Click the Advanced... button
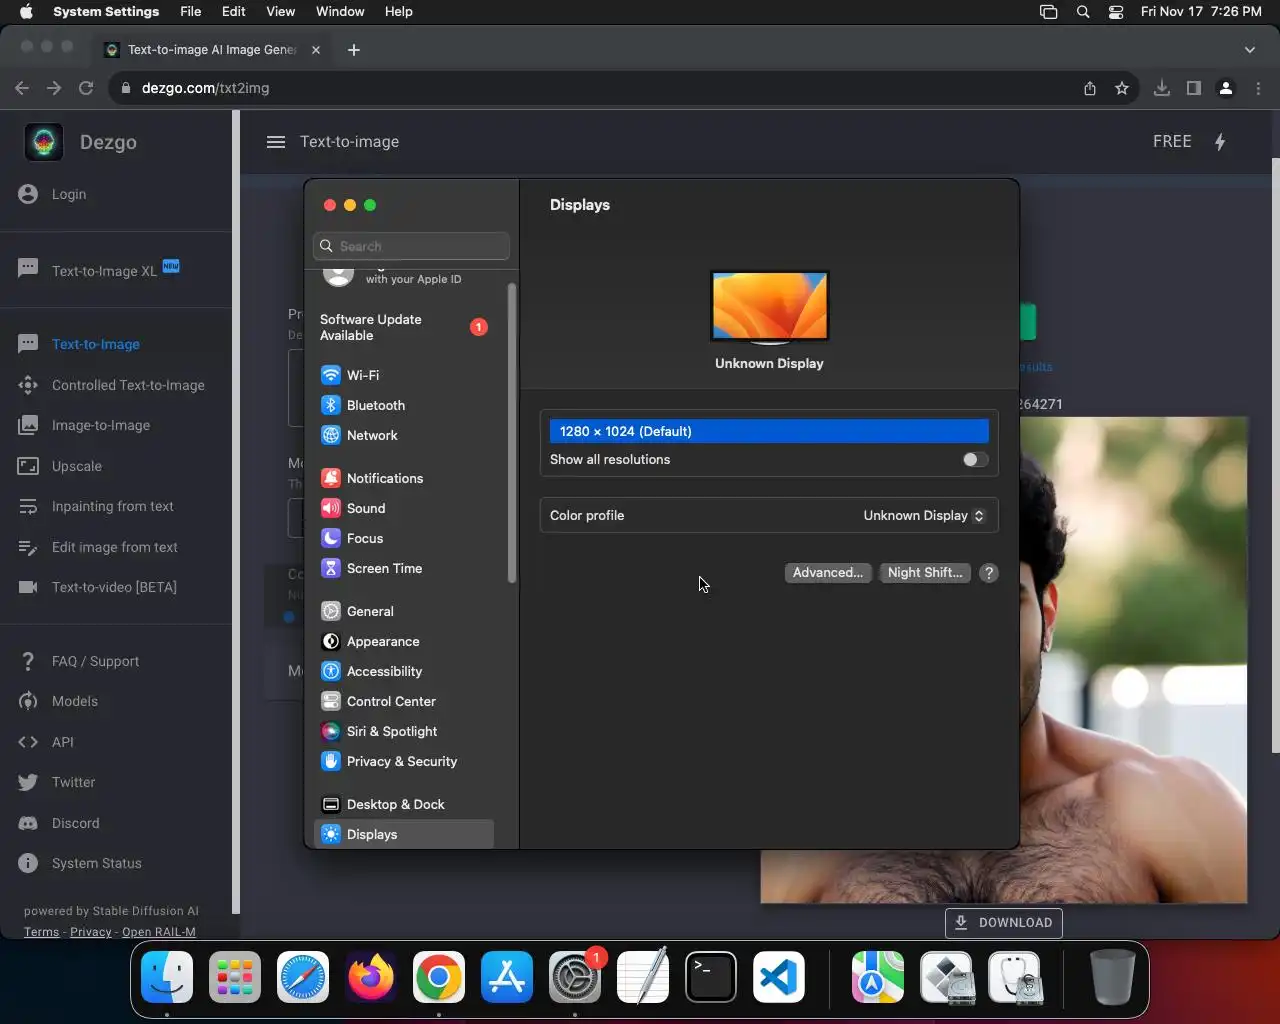Screen dimensions: 1280x1024 828,573
